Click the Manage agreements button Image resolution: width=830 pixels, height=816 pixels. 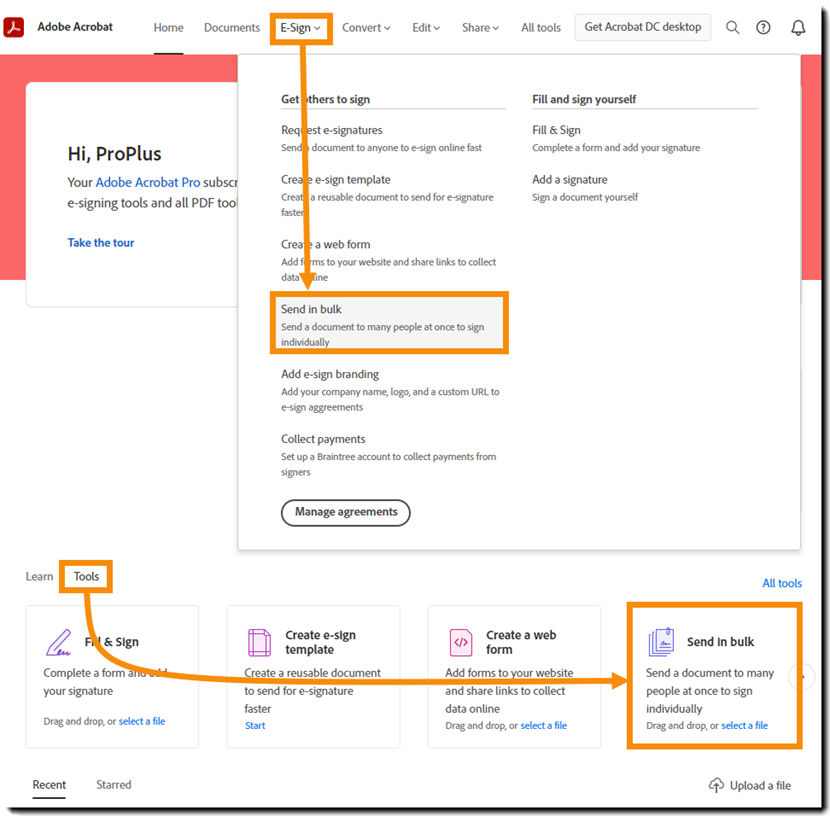pyautogui.click(x=346, y=512)
